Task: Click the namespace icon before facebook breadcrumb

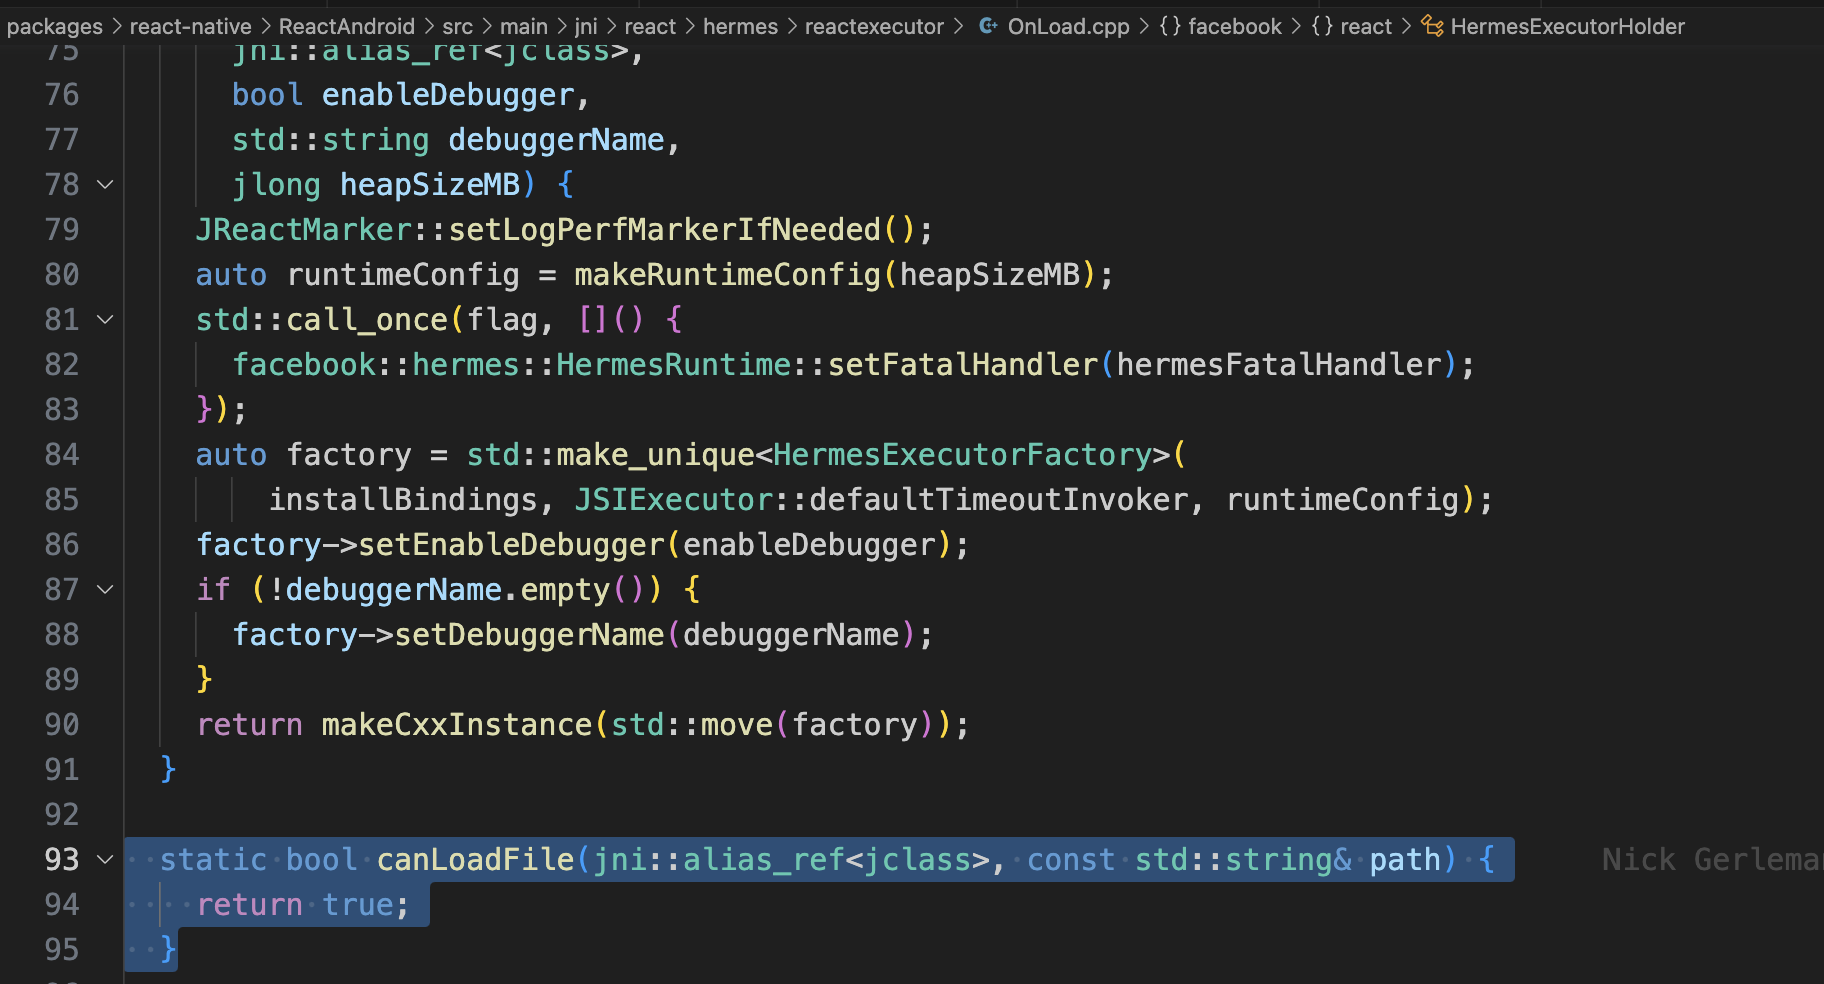Action: point(1169,26)
